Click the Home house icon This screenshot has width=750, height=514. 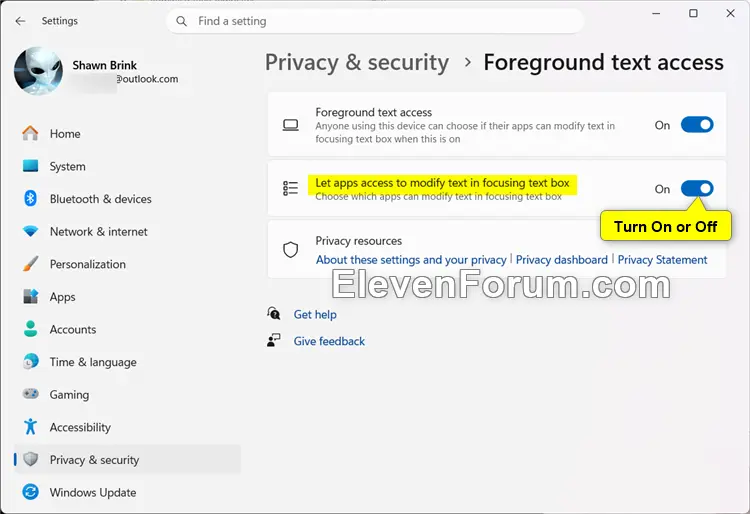pyautogui.click(x=30, y=133)
